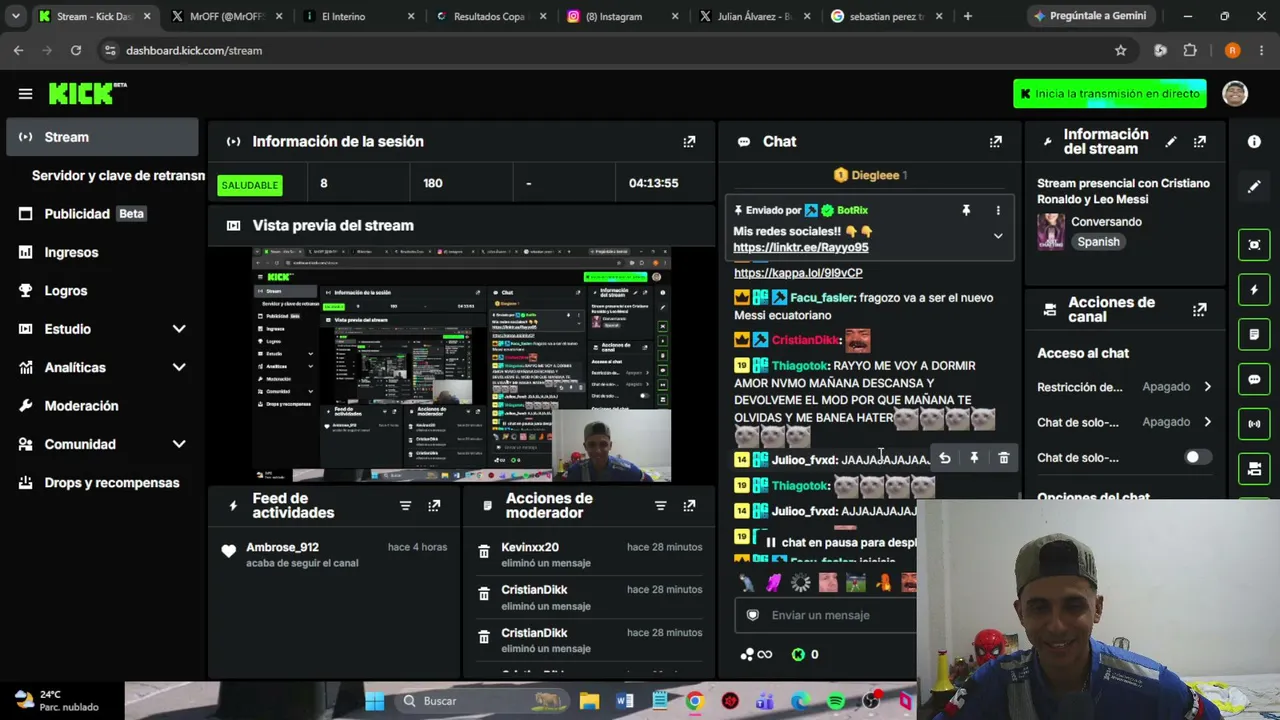Filter the Acciones de moderador list

[x=660, y=506]
